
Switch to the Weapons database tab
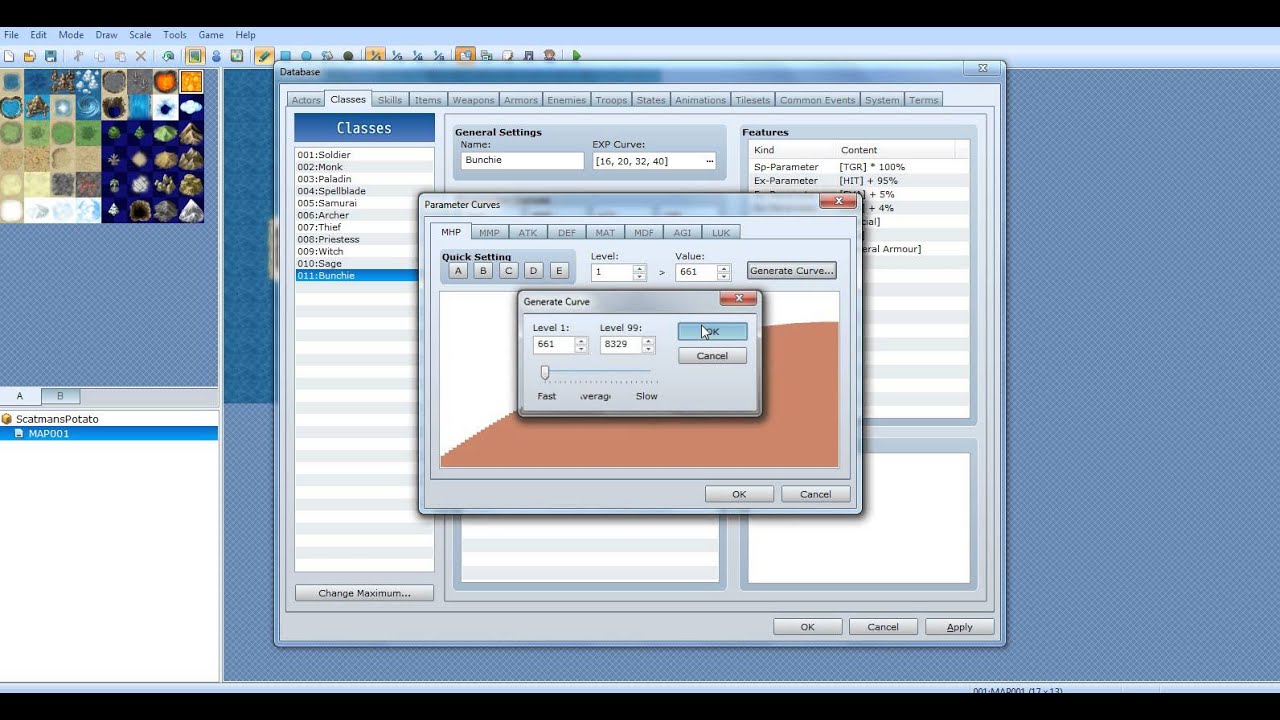[x=473, y=100]
